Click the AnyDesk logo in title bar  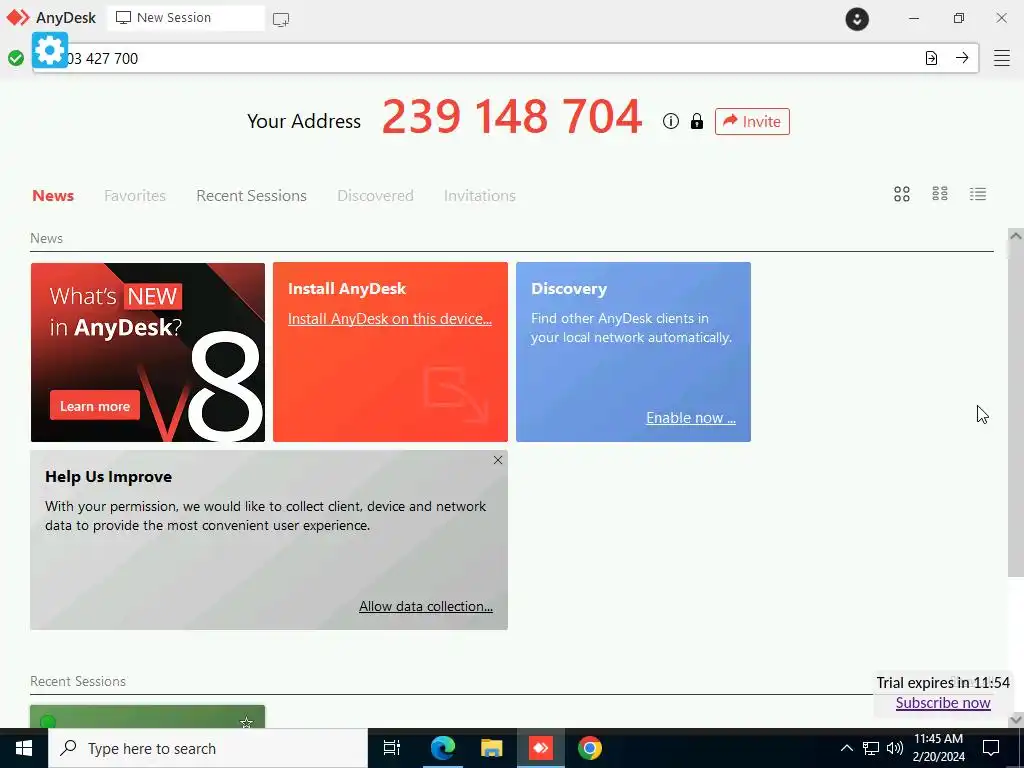click(18, 18)
